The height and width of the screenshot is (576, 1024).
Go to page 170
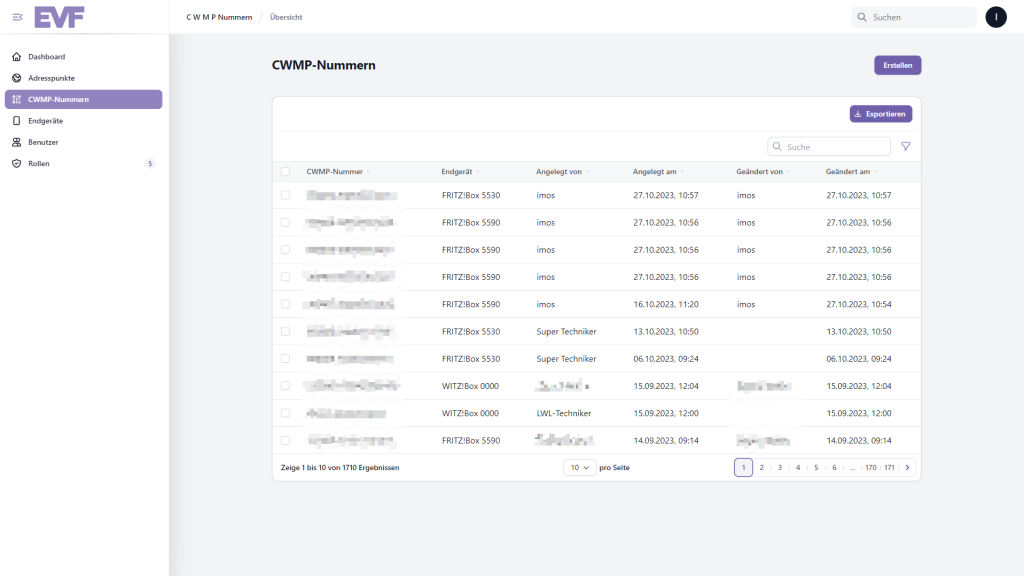(871, 468)
